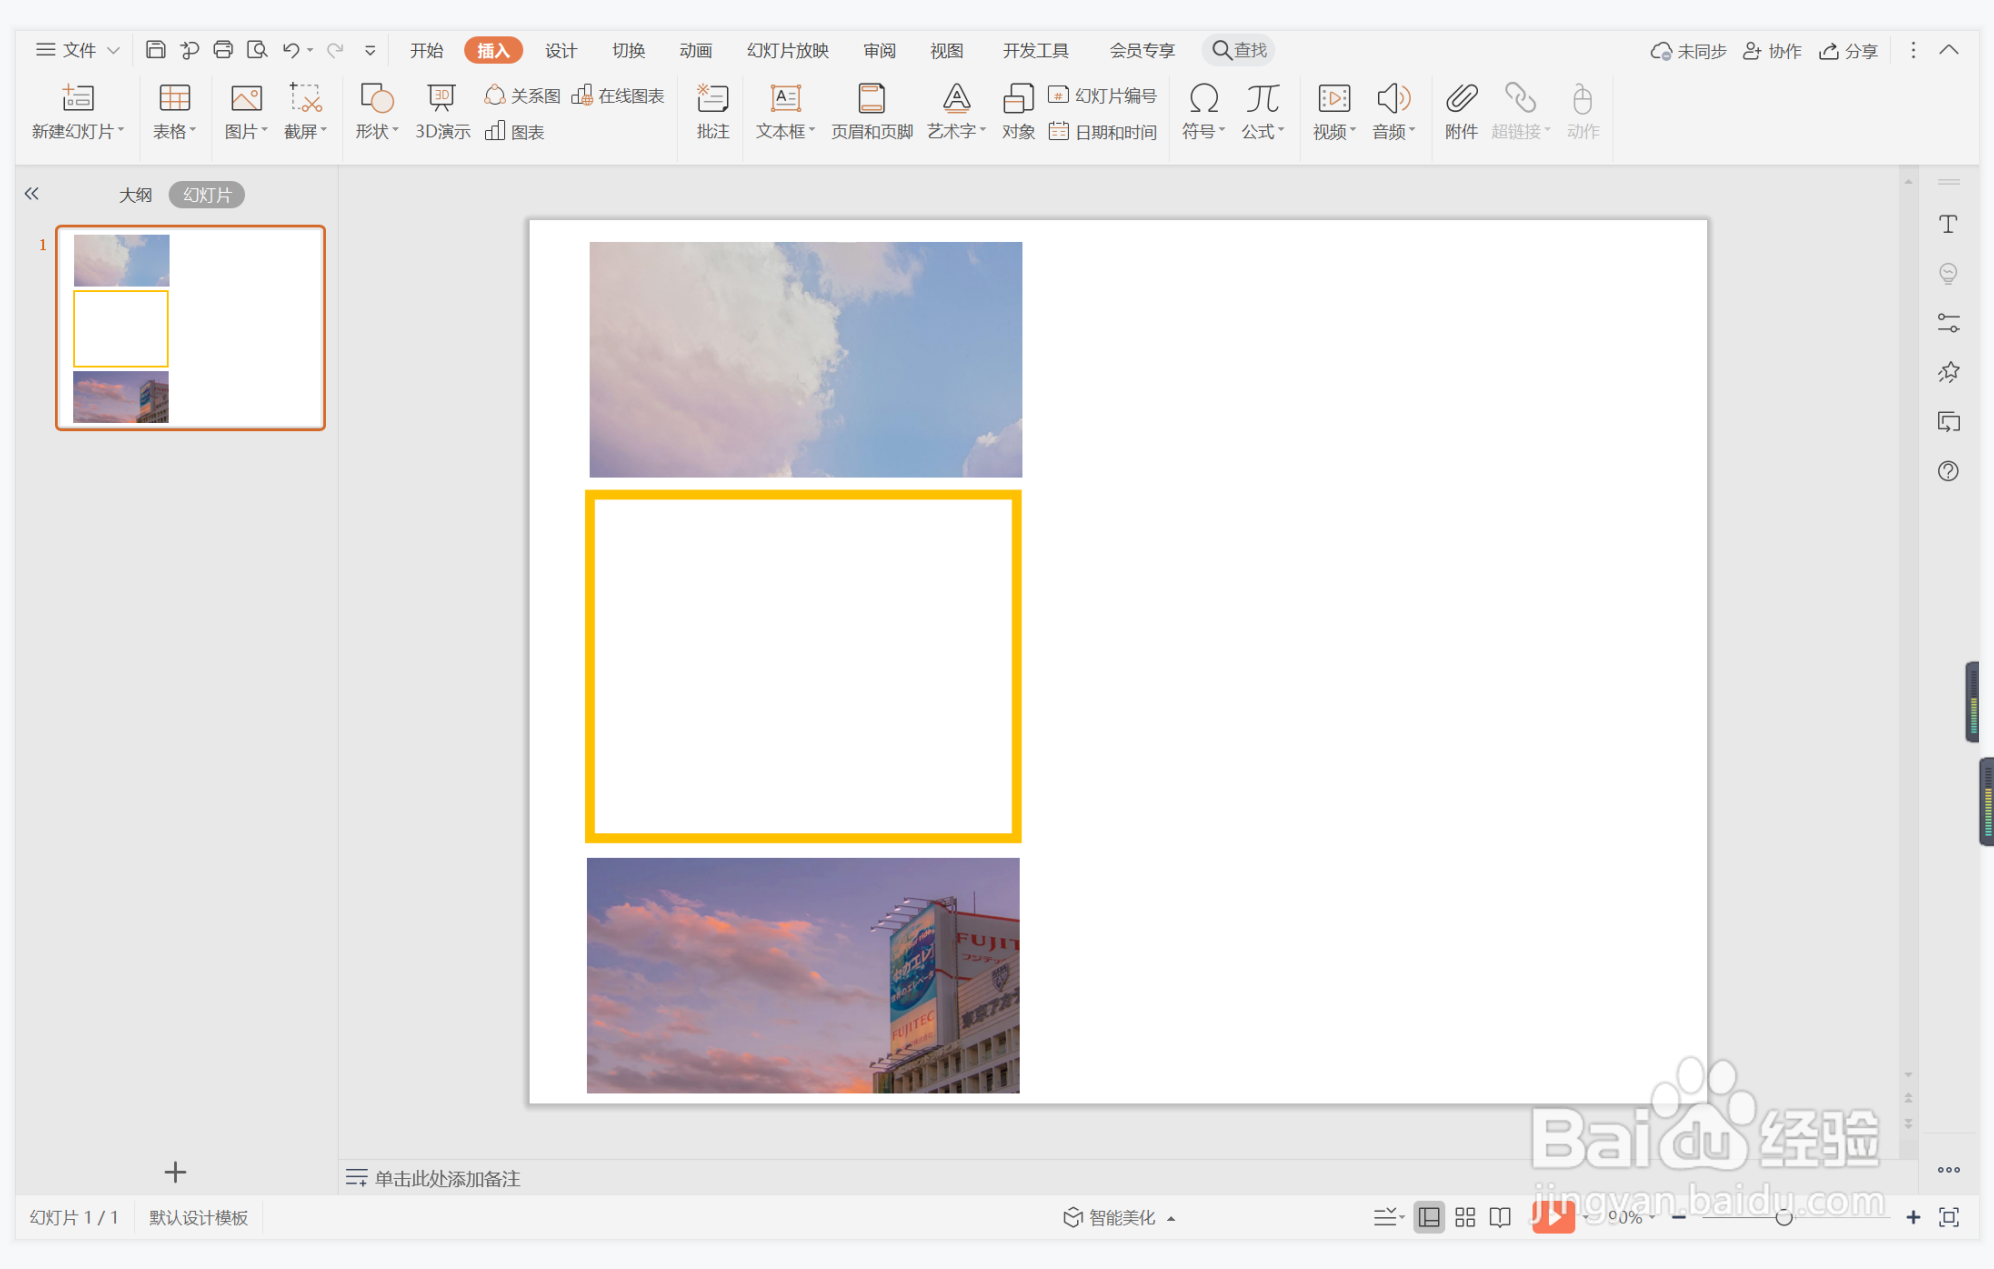Switch to normal view mode

point(1429,1217)
